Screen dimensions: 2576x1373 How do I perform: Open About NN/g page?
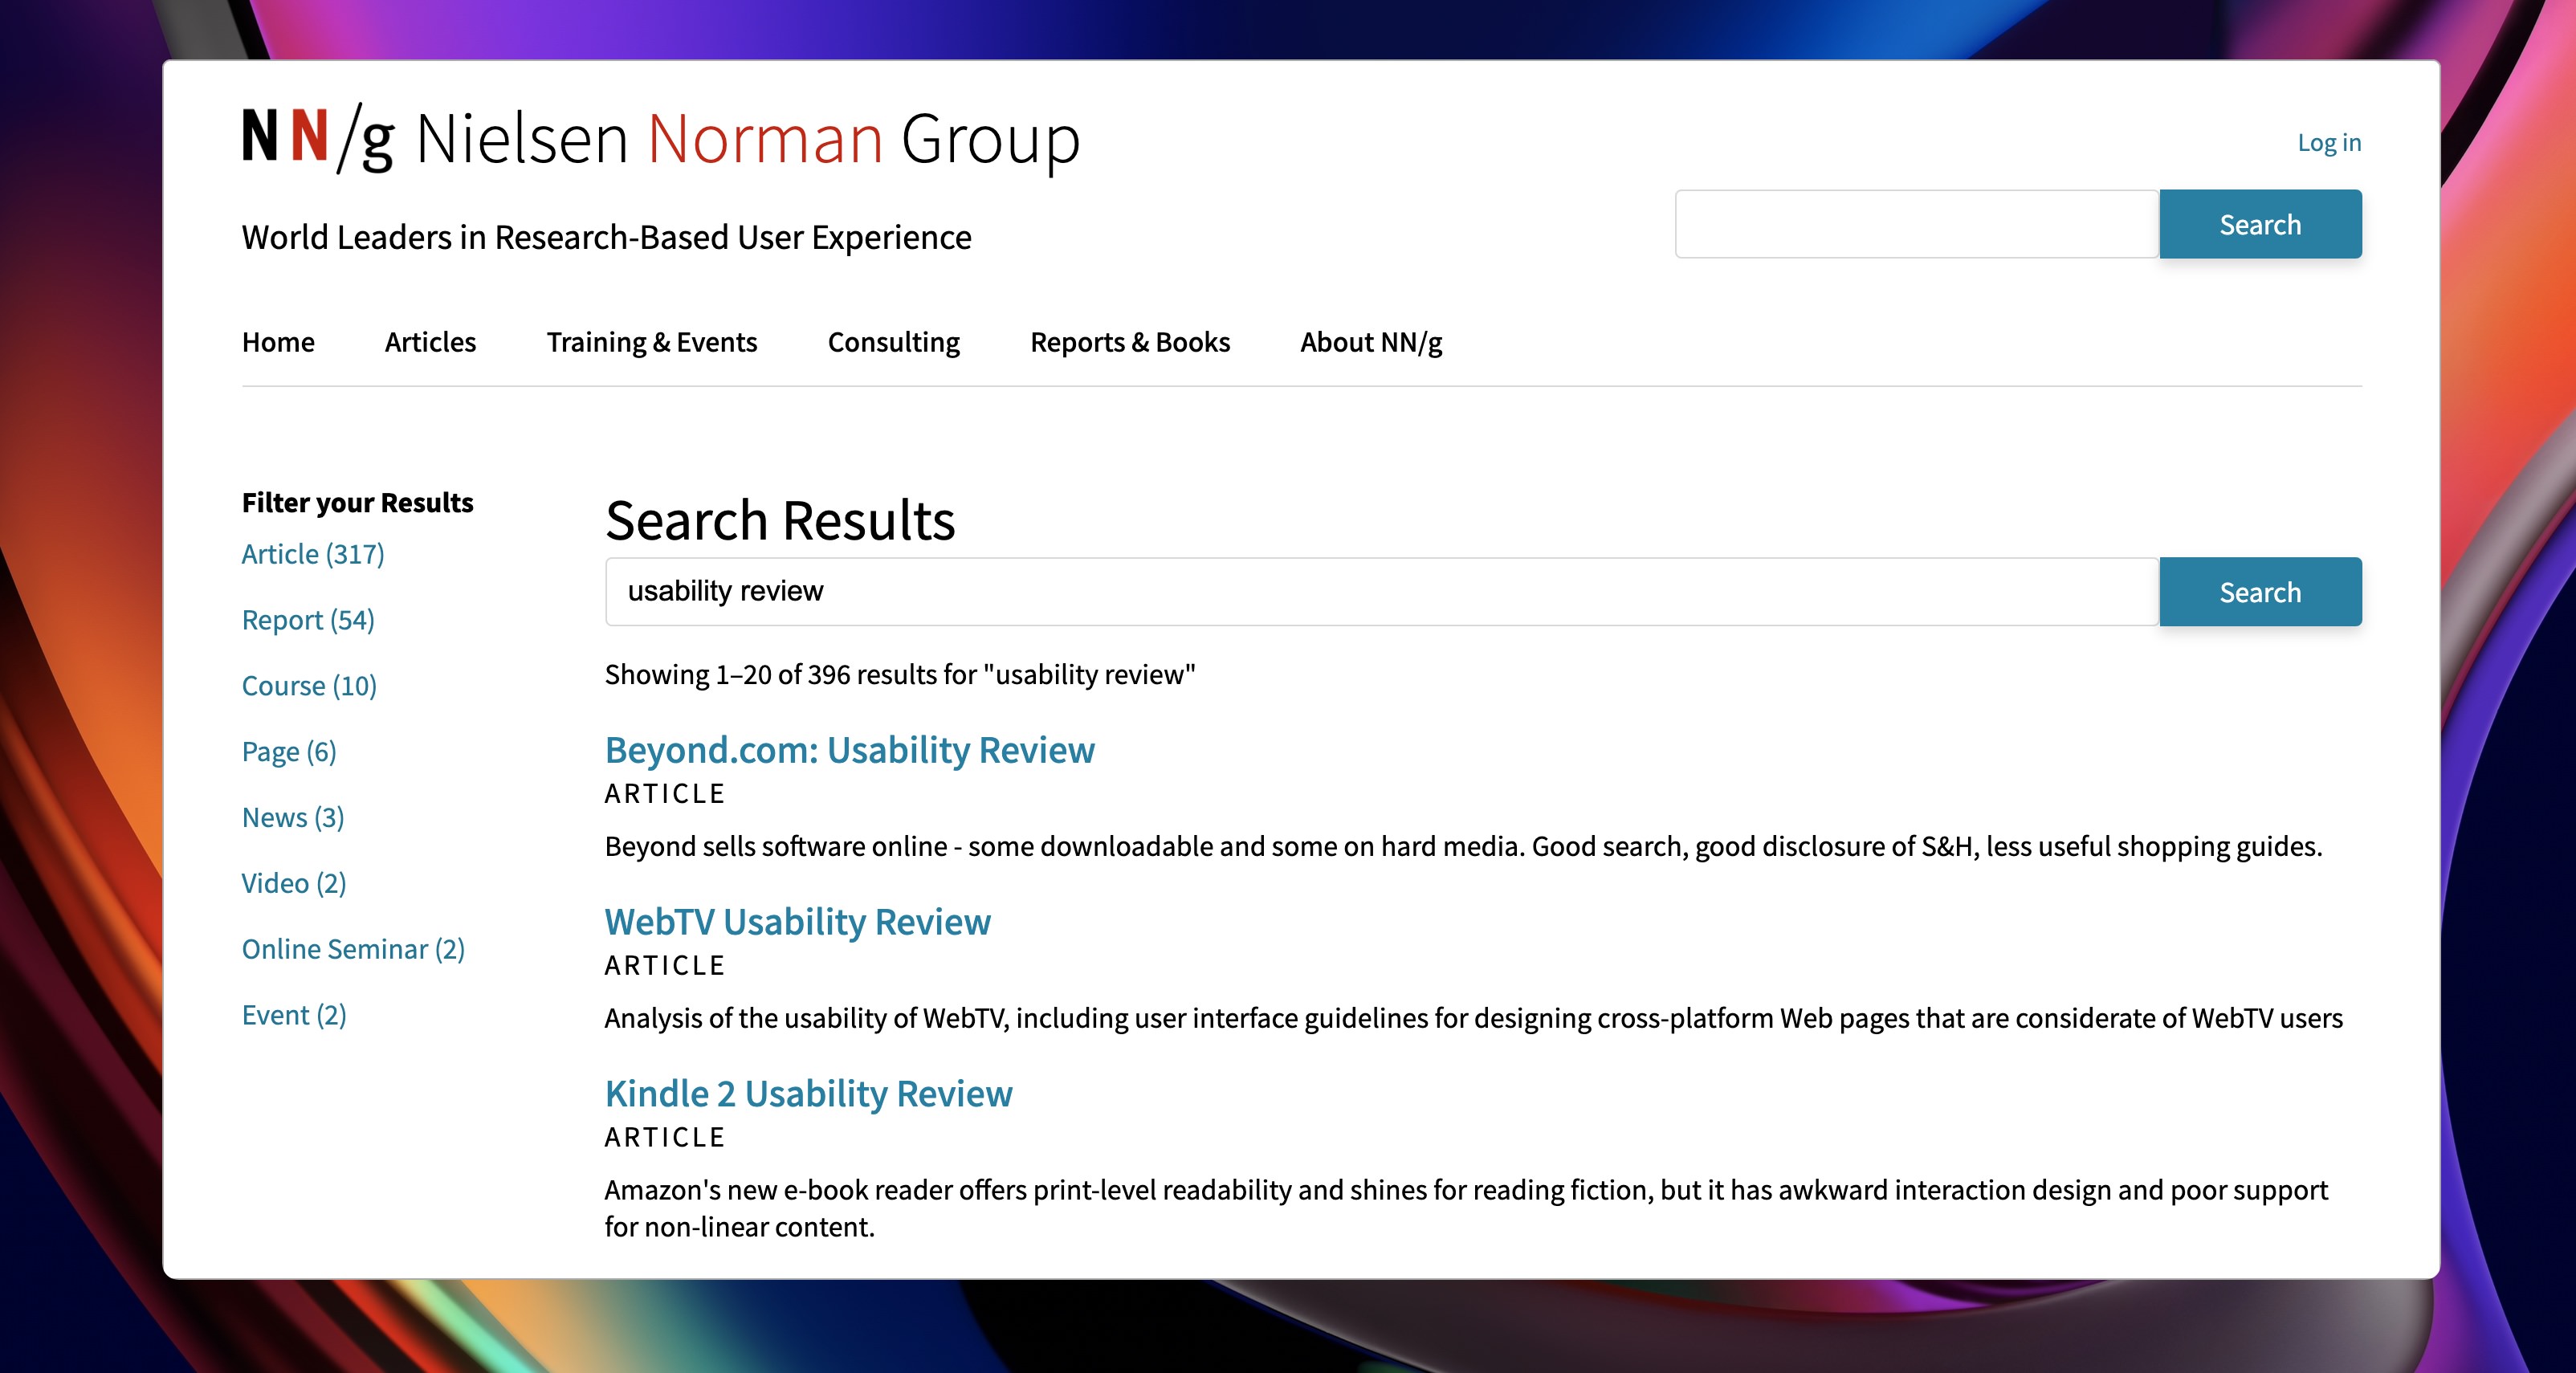click(x=1370, y=342)
